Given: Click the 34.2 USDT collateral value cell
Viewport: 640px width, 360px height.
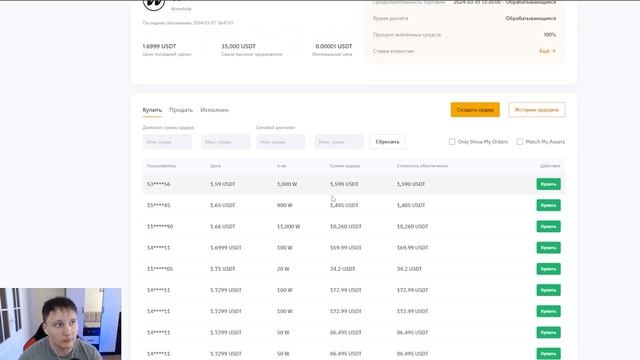Looking at the screenshot, I should coord(409,269).
